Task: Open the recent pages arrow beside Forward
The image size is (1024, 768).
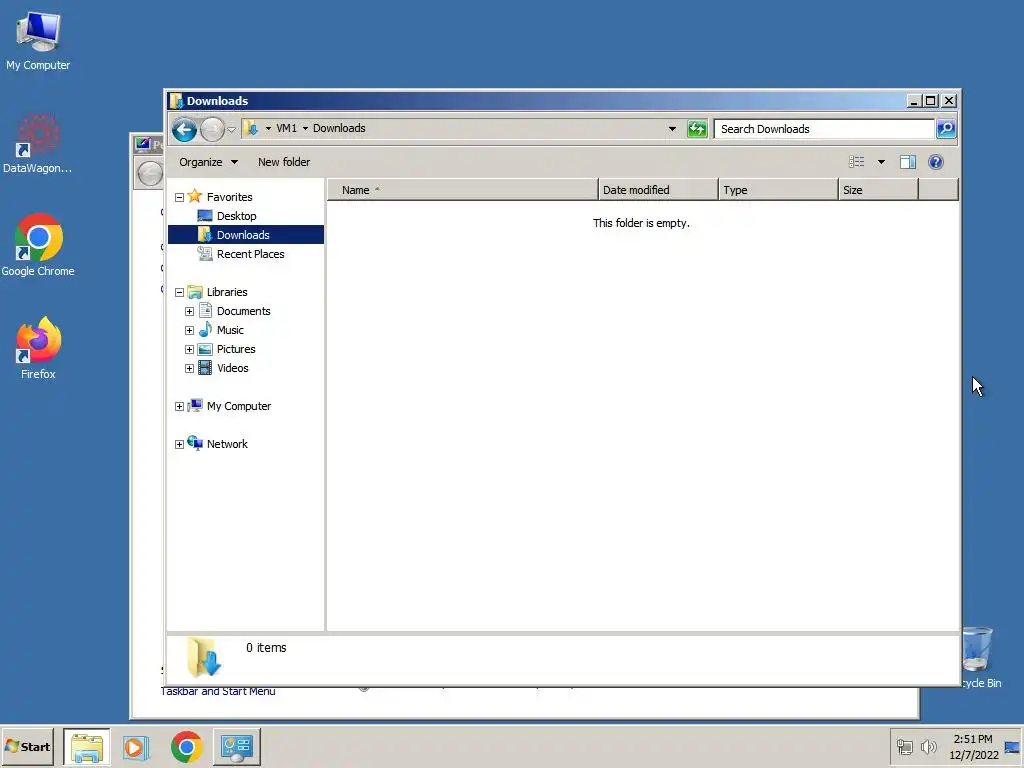Action: click(231, 129)
